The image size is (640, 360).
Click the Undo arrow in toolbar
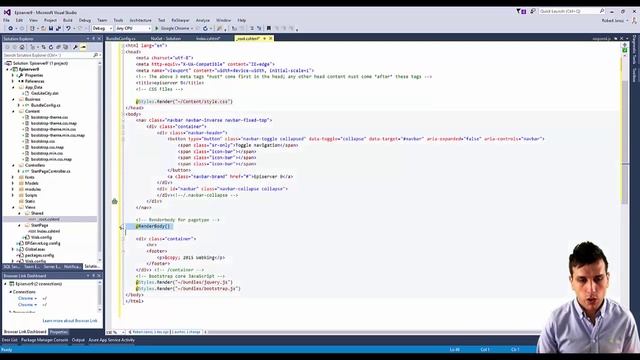[x=68, y=29]
